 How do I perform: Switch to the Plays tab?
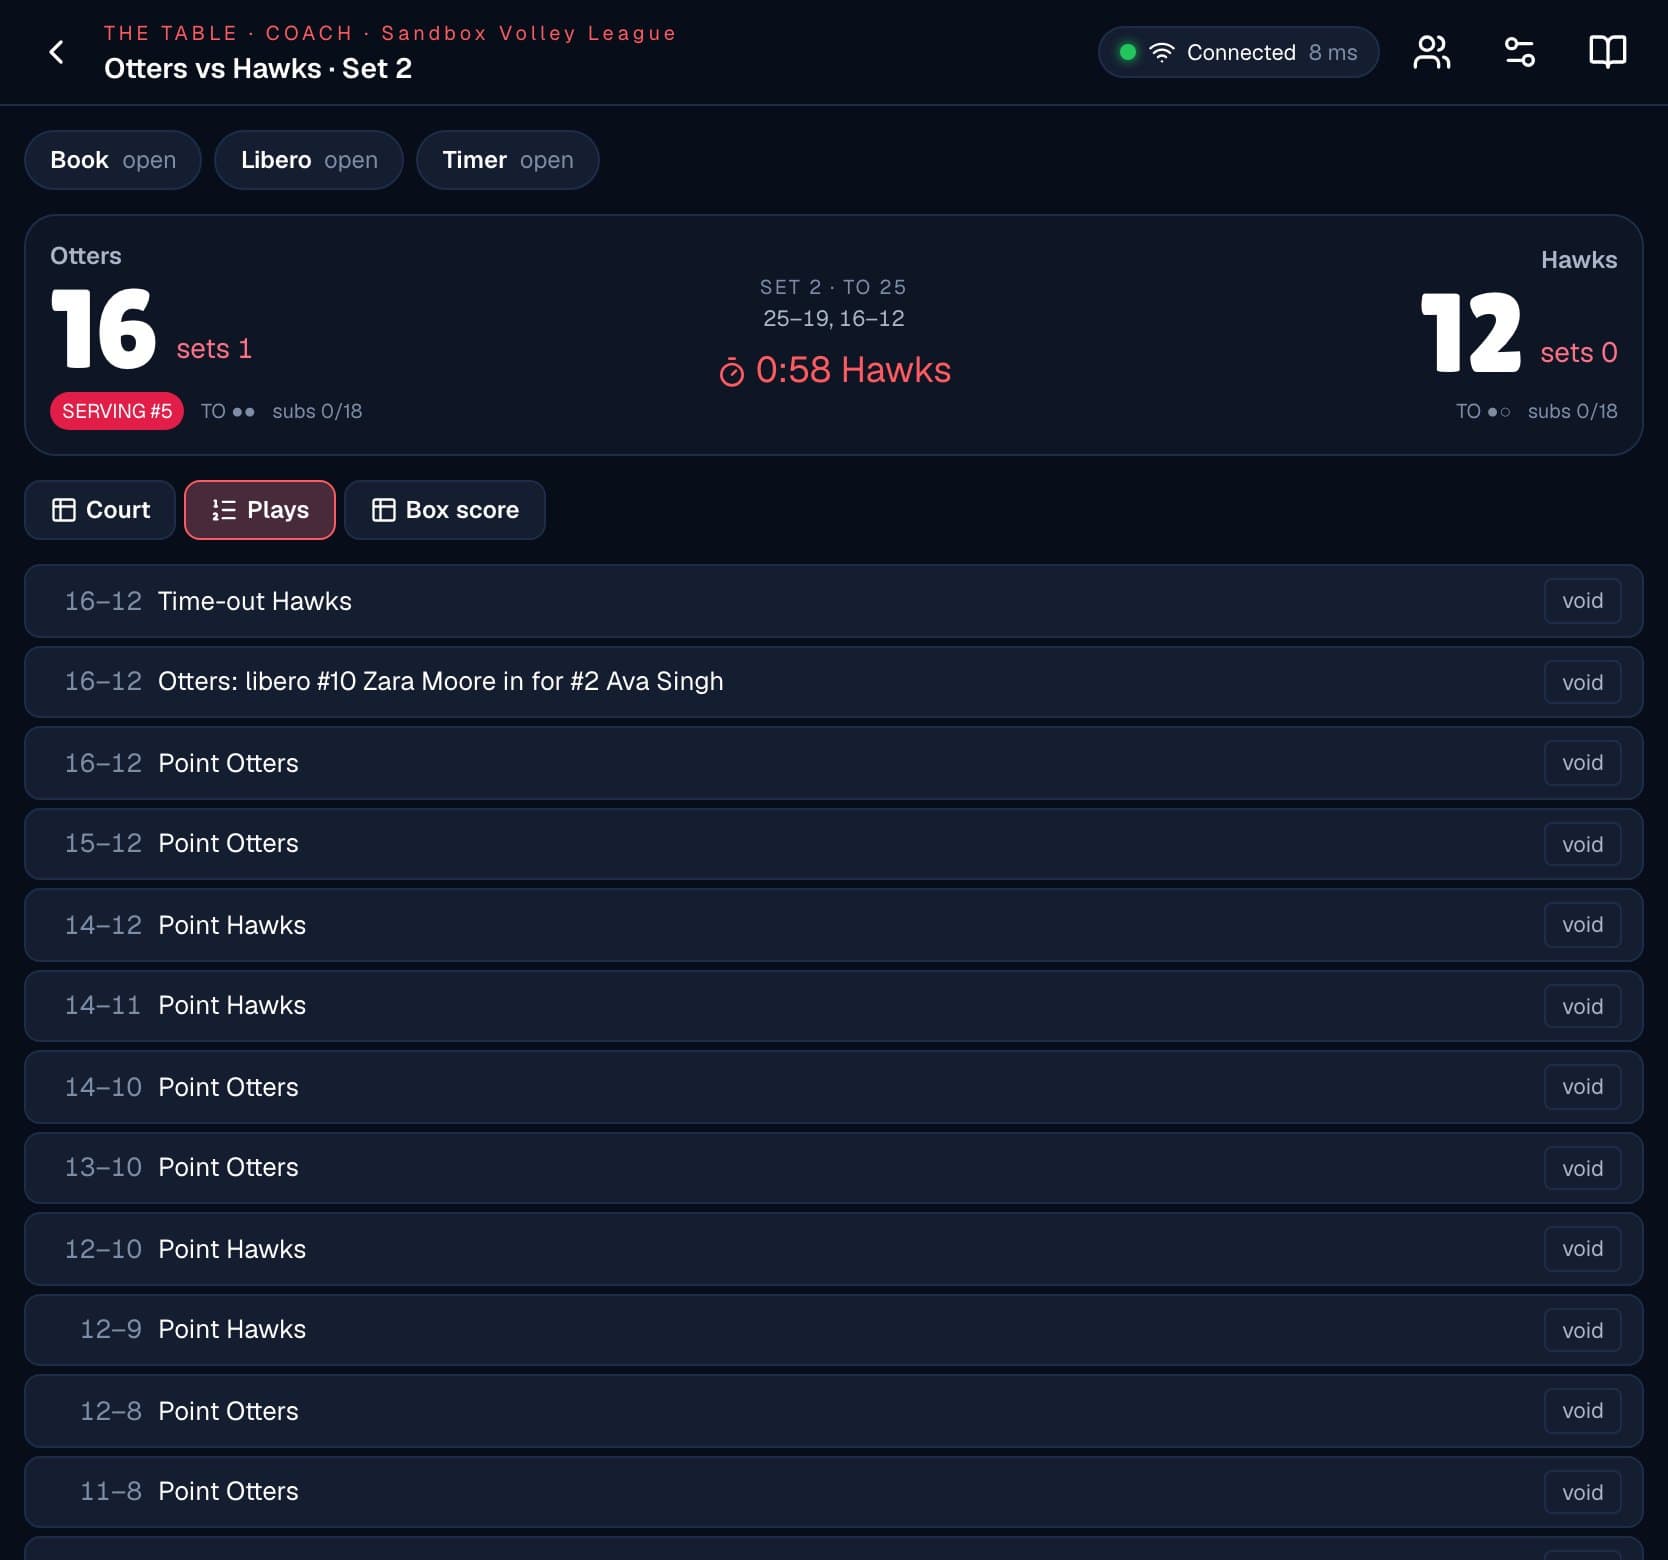[x=260, y=510]
